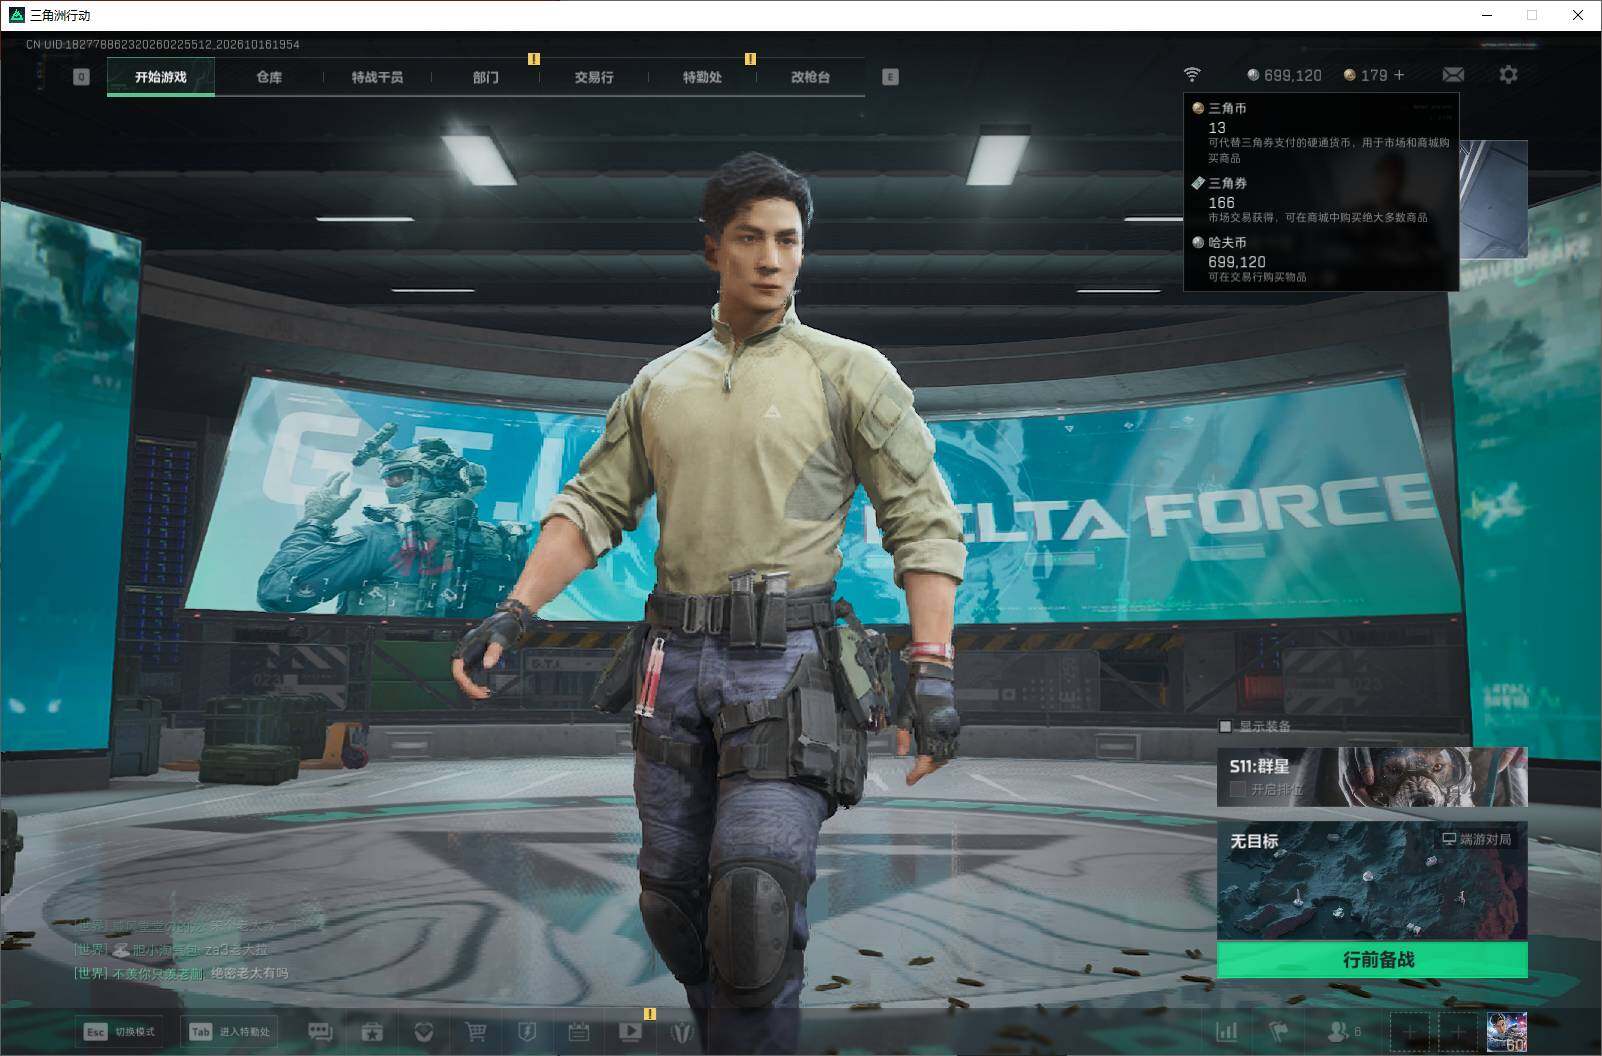1602x1056 pixels.
Task: Click the second empty teammate plus slot
Action: click(x=1458, y=1031)
